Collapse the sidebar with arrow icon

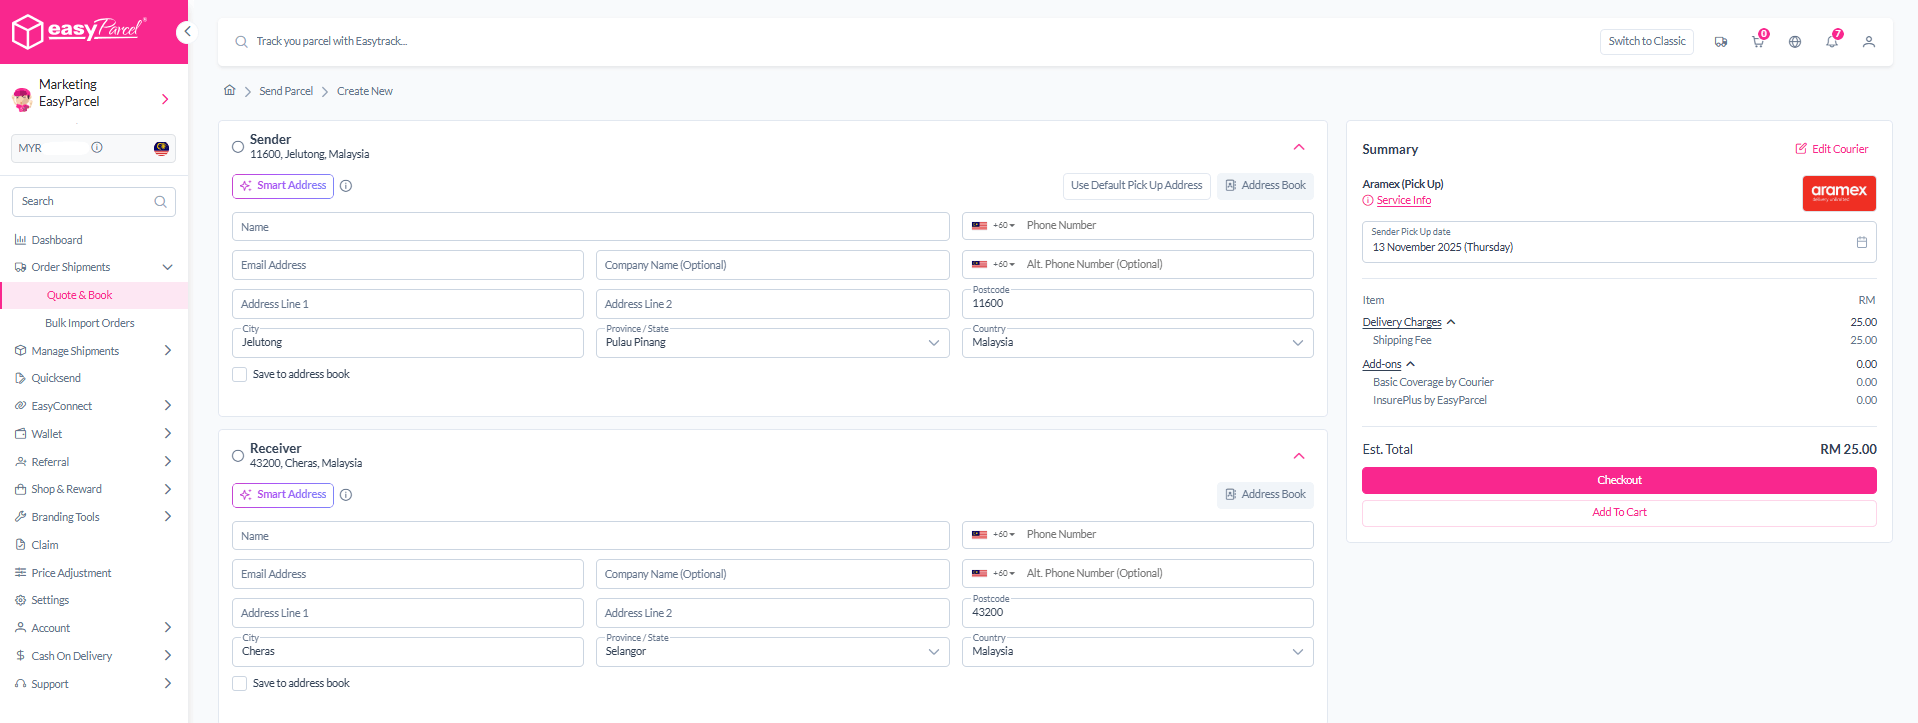(186, 32)
